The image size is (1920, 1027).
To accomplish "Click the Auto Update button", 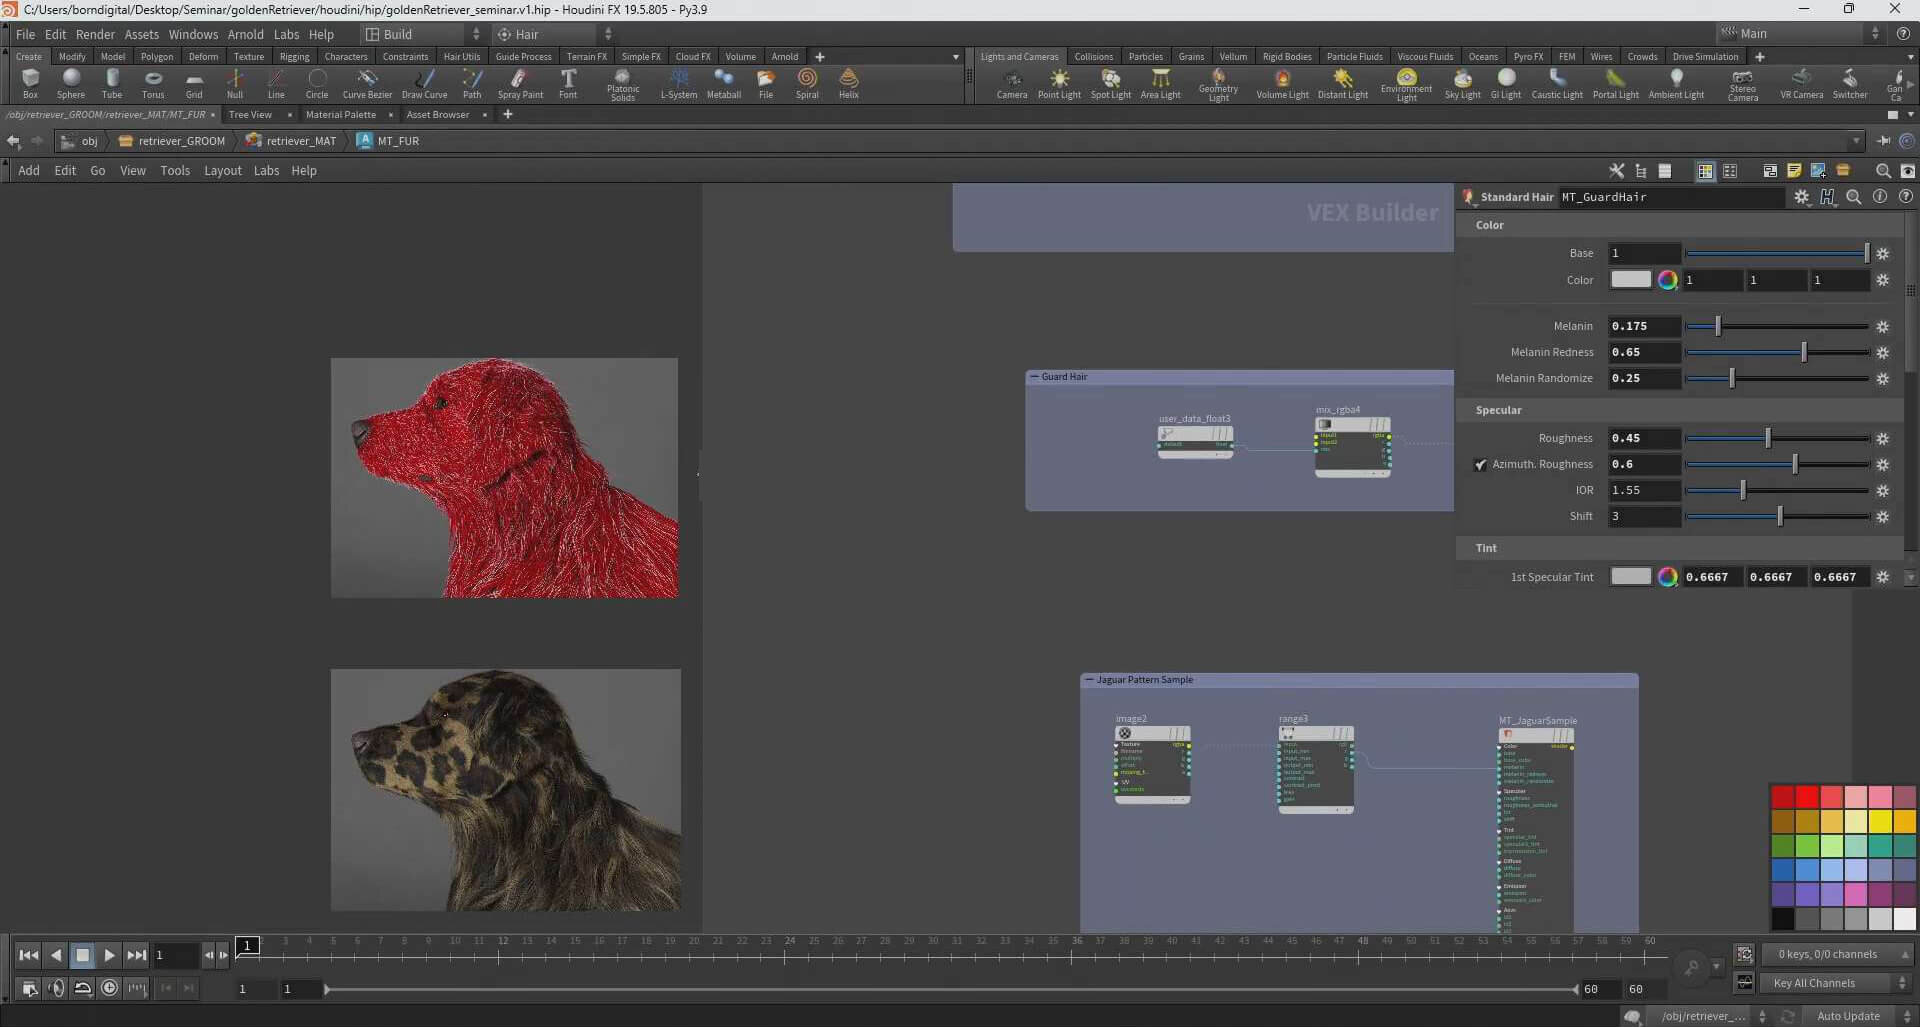I will click(x=1847, y=1016).
